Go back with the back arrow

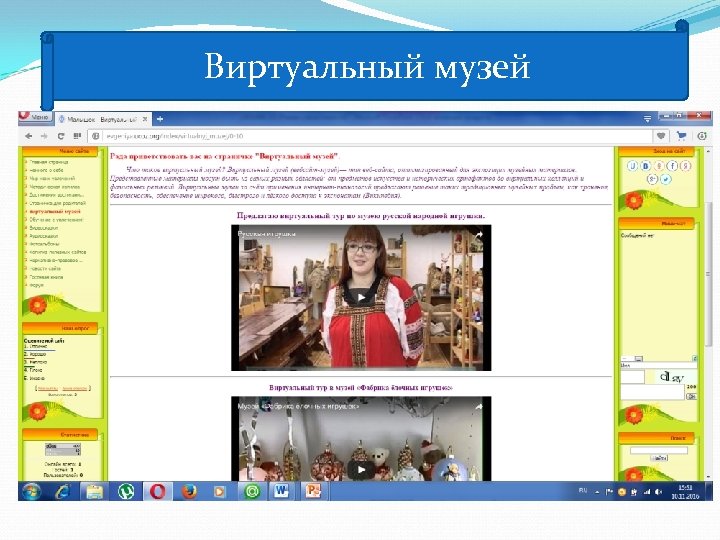(29, 136)
